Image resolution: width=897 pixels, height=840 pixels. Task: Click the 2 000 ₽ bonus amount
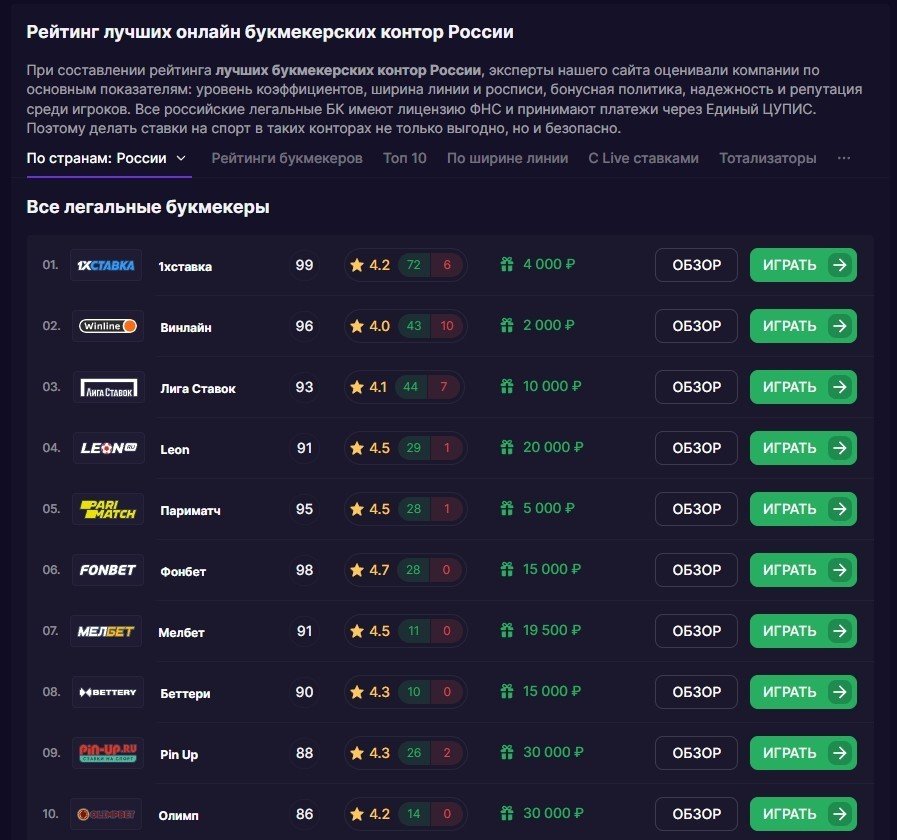click(549, 325)
